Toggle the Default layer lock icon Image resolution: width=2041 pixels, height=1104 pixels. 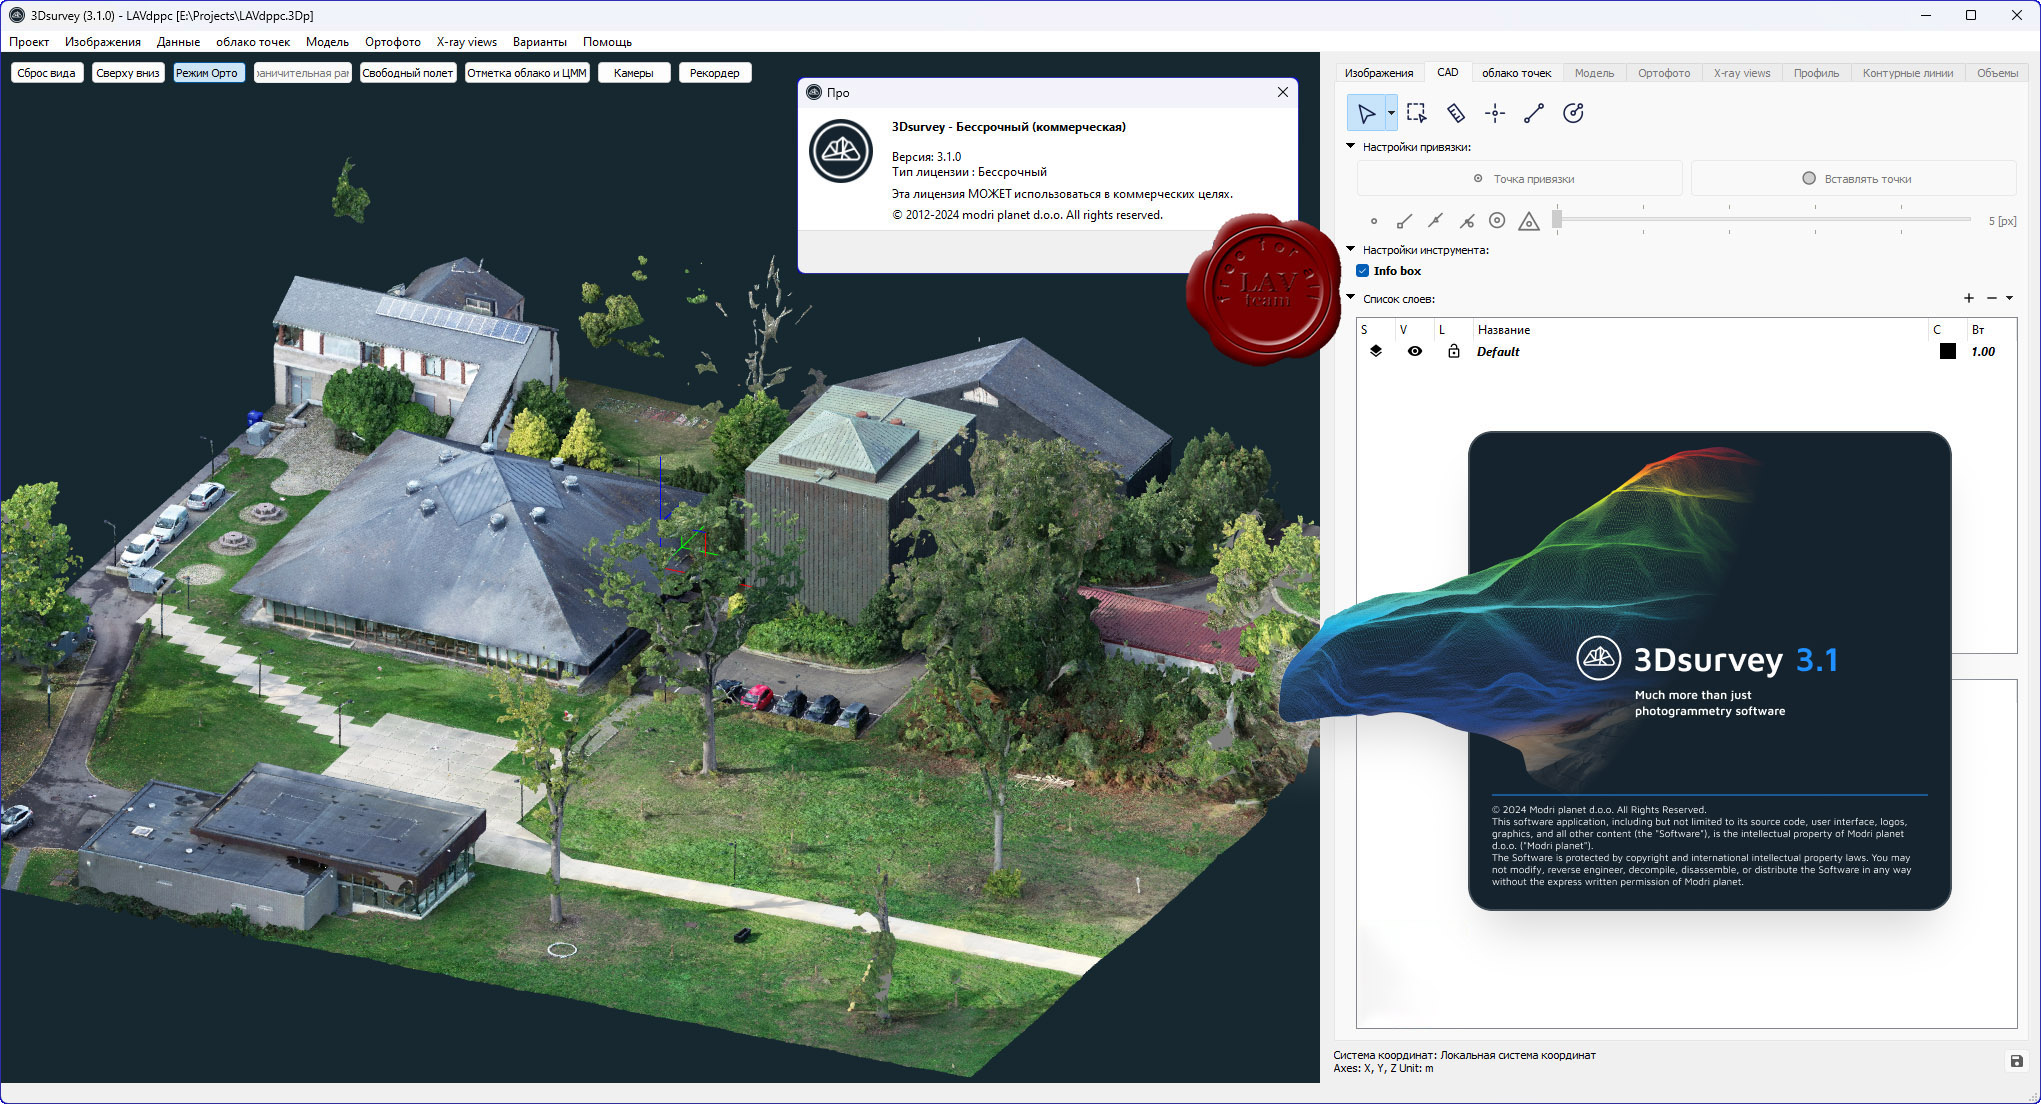point(1454,351)
